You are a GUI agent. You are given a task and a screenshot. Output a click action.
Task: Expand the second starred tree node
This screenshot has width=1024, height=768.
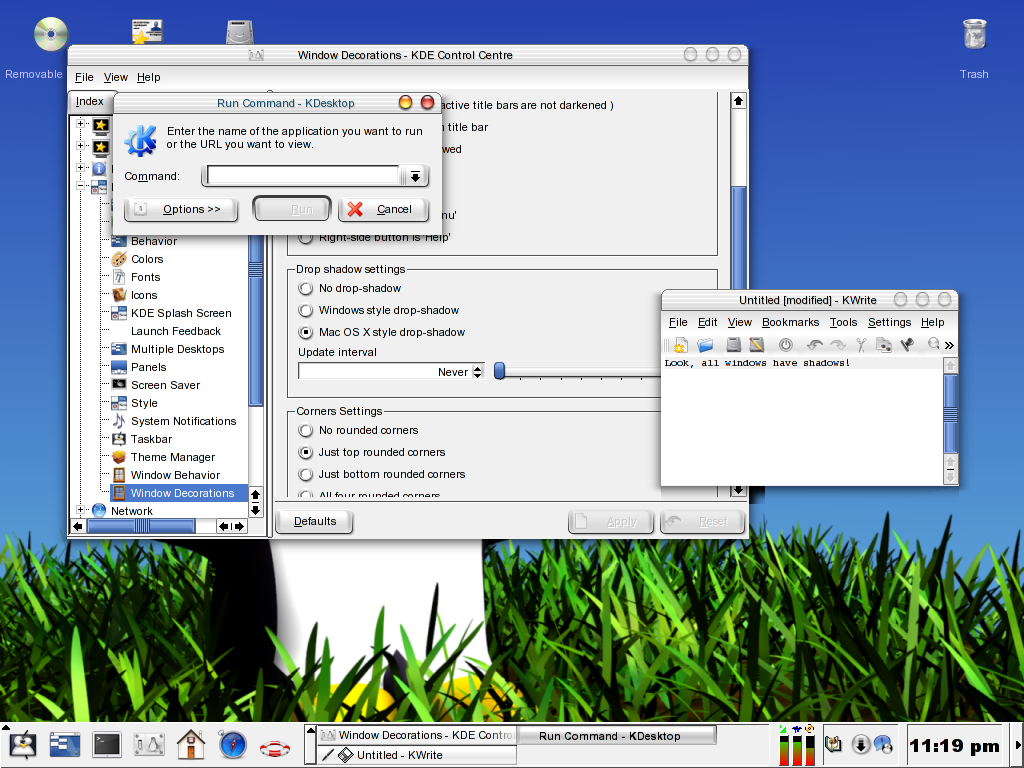pos(80,145)
